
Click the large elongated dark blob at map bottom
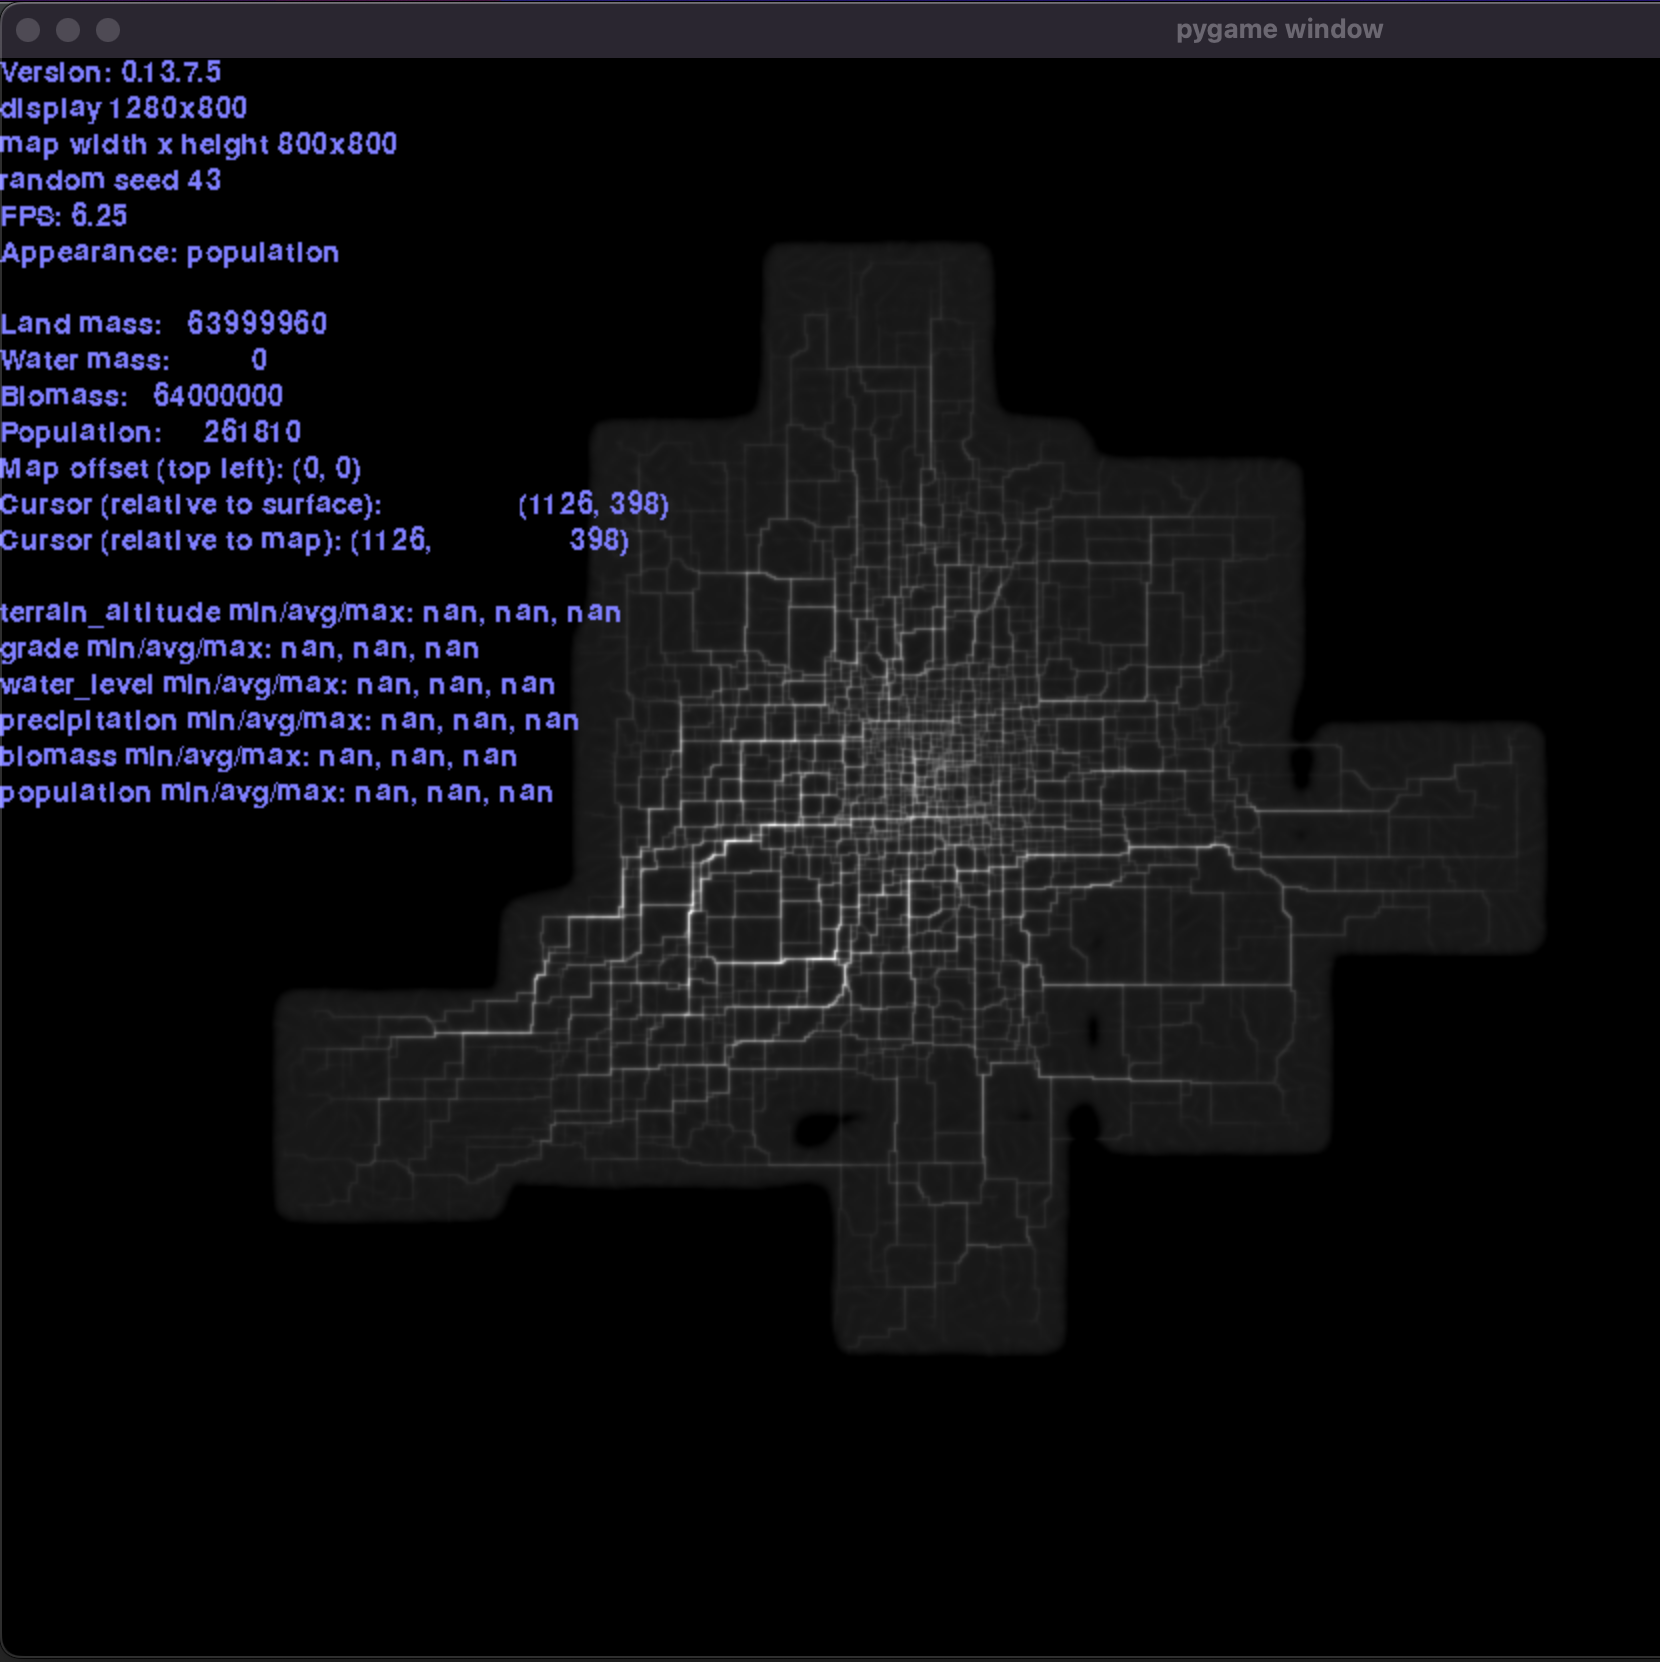tap(822, 1129)
